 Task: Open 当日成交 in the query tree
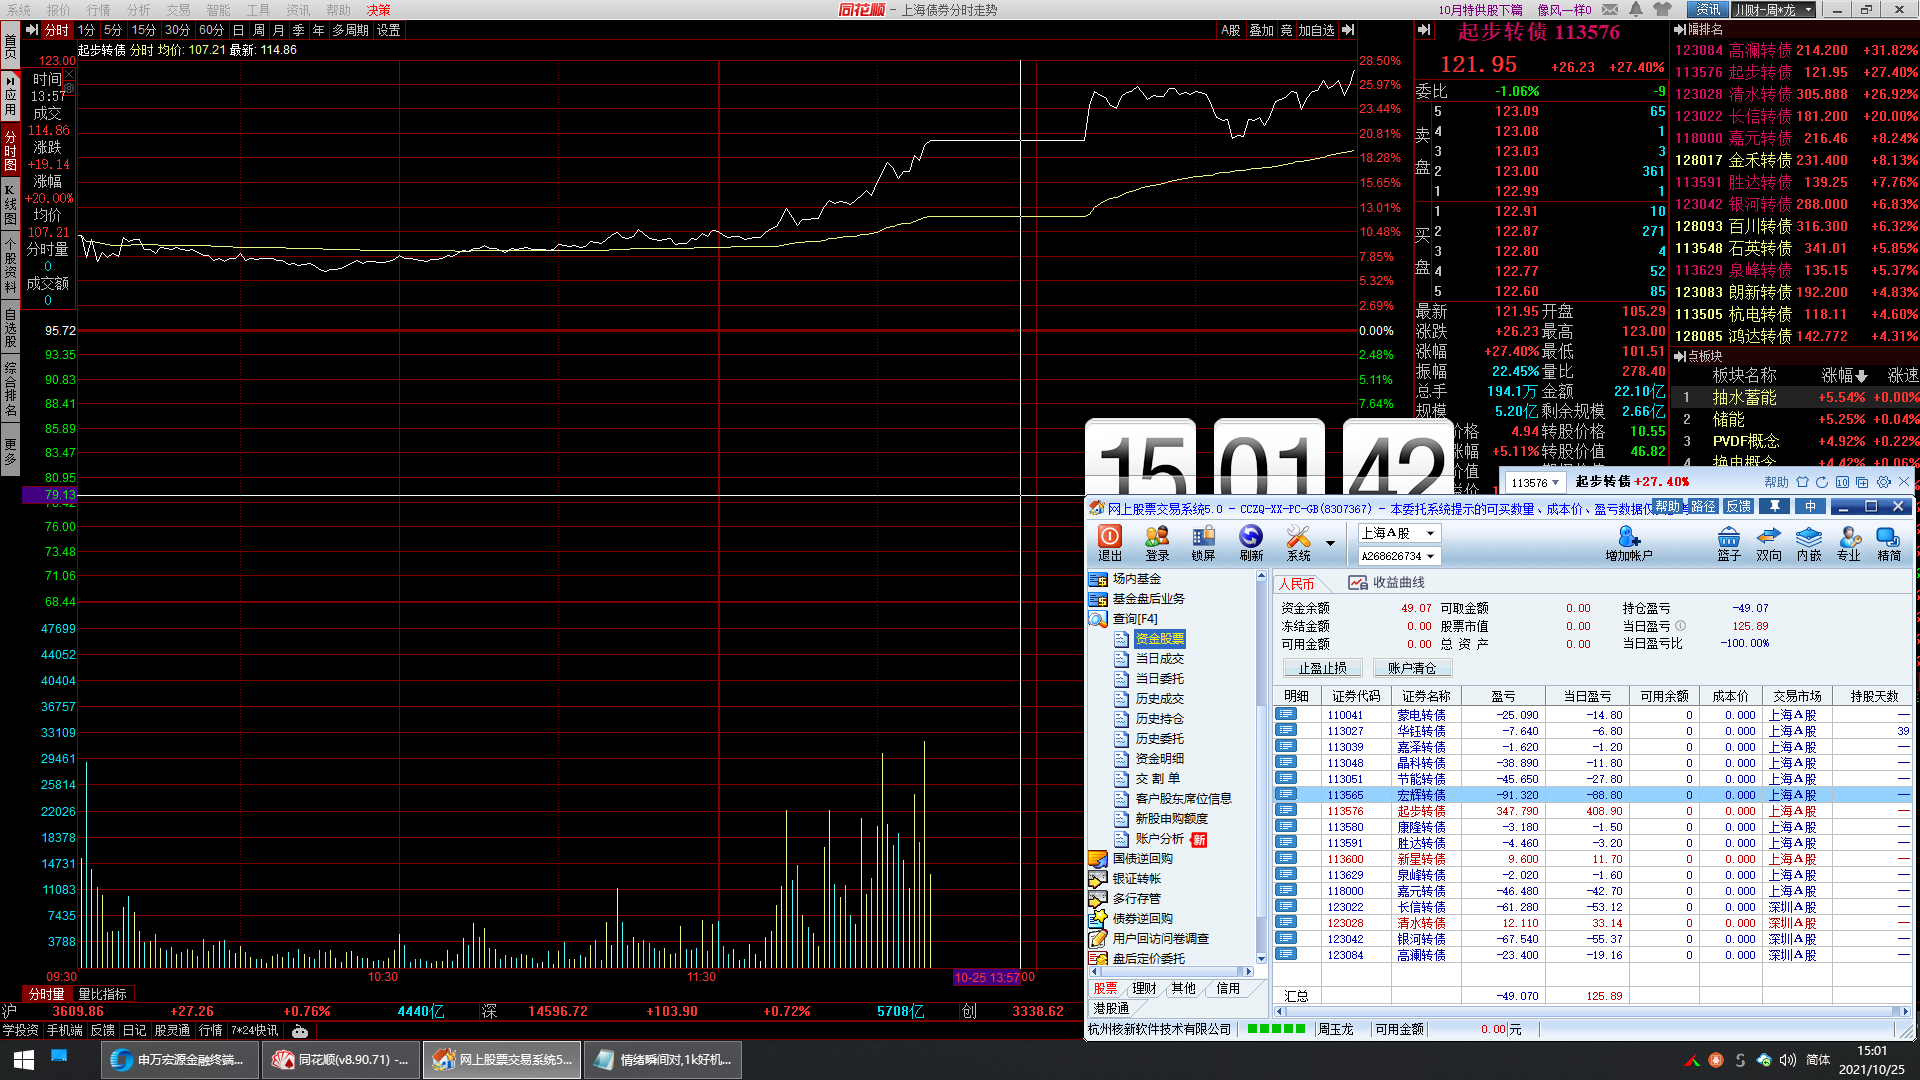1159,659
